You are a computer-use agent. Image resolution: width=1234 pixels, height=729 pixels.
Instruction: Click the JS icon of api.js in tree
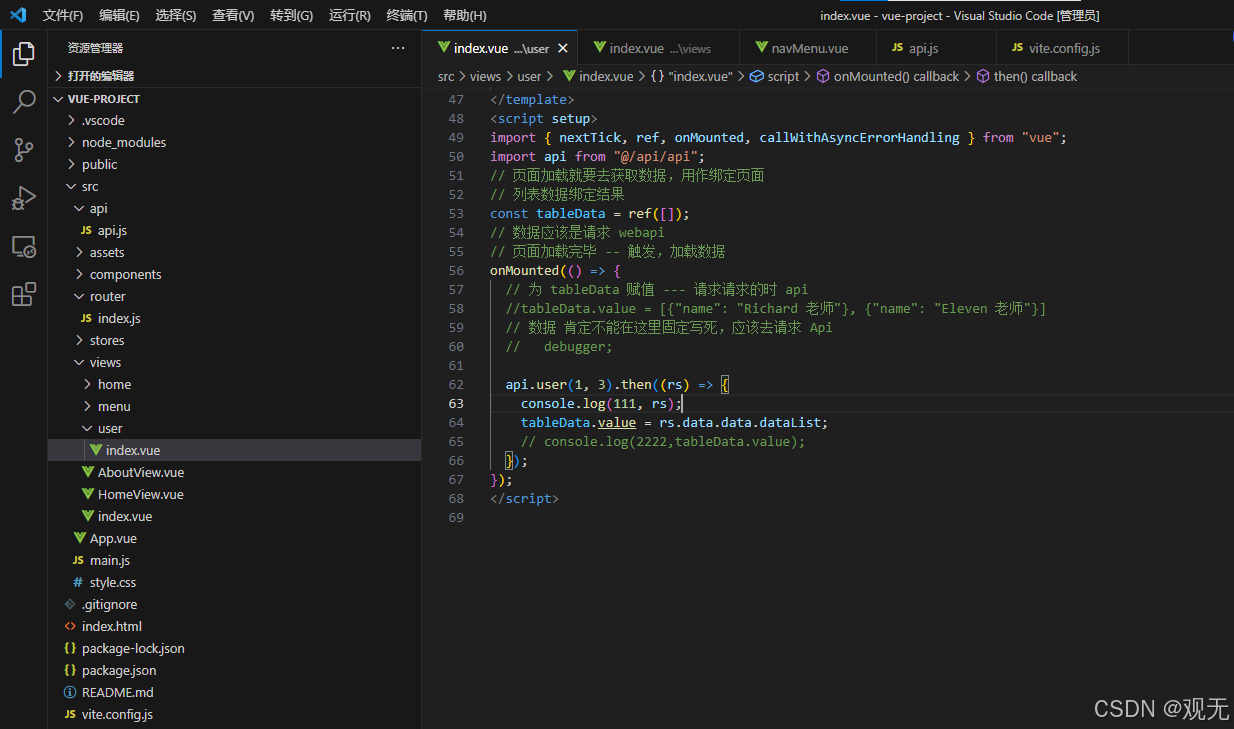point(86,230)
